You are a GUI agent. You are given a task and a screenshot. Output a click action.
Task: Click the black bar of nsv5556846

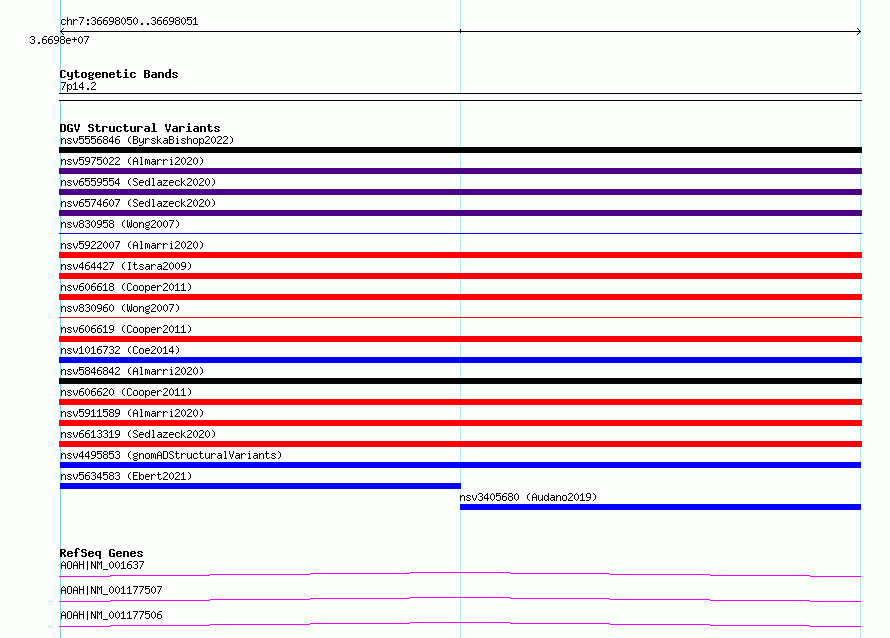click(460, 150)
